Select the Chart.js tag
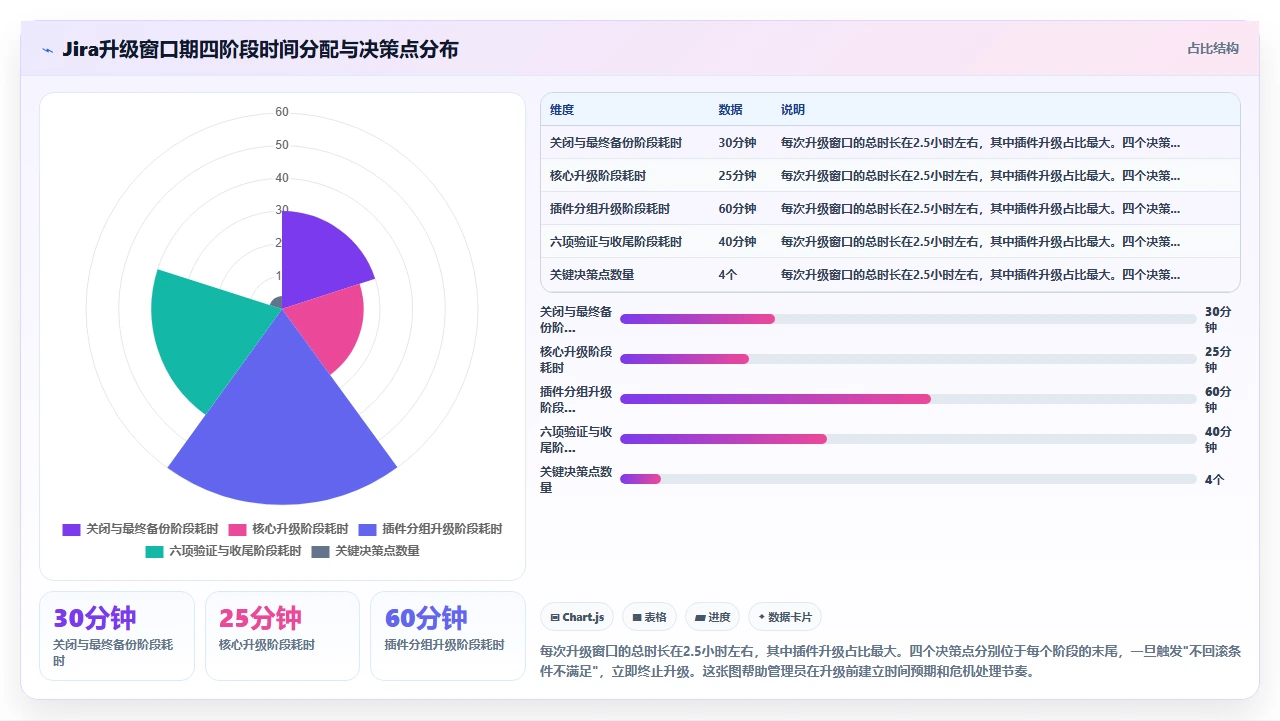 click(x=577, y=617)
